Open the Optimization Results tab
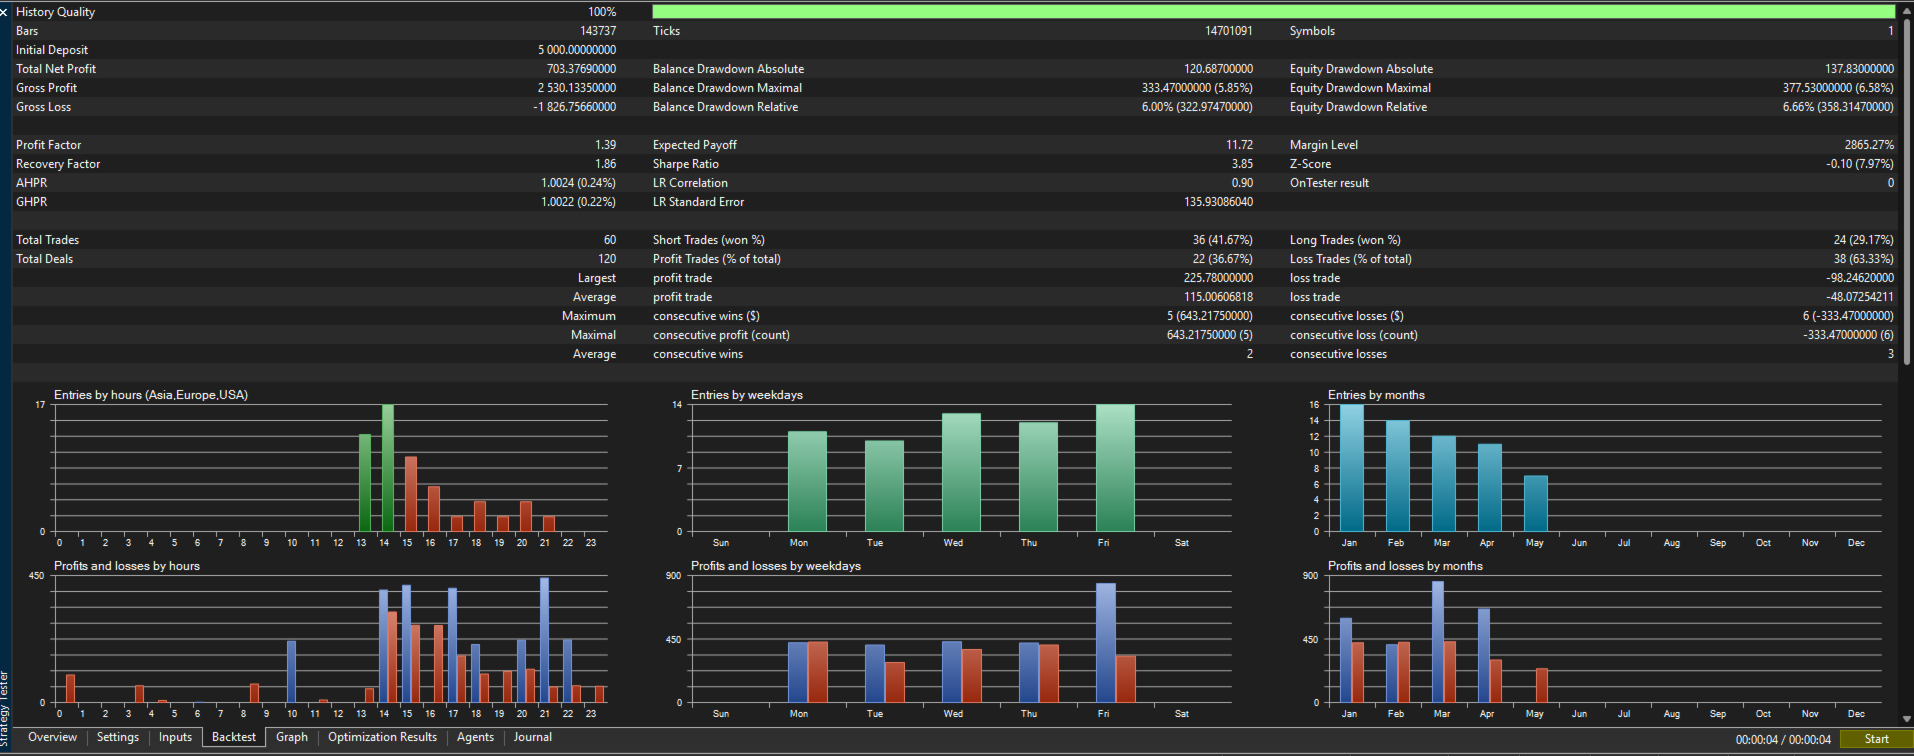Screen dimensions: 1914x756 click(382, 737)
